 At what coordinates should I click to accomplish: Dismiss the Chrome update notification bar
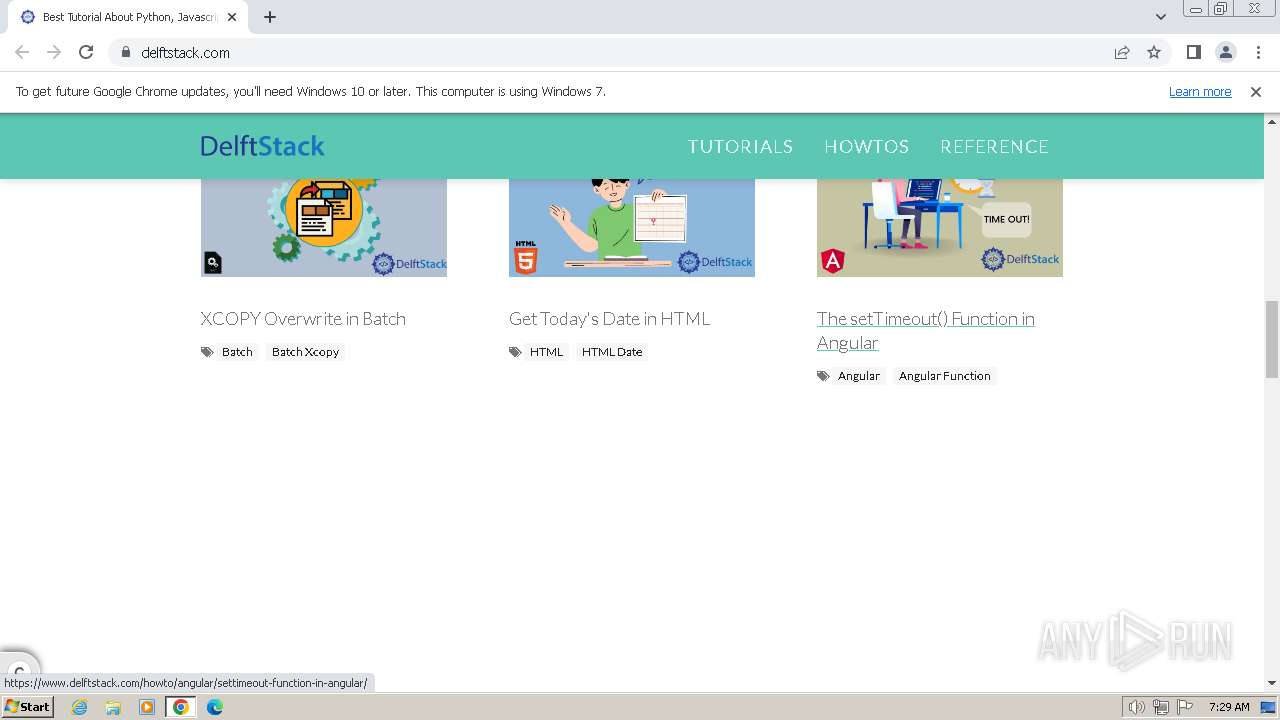(x=1256, y=91)
